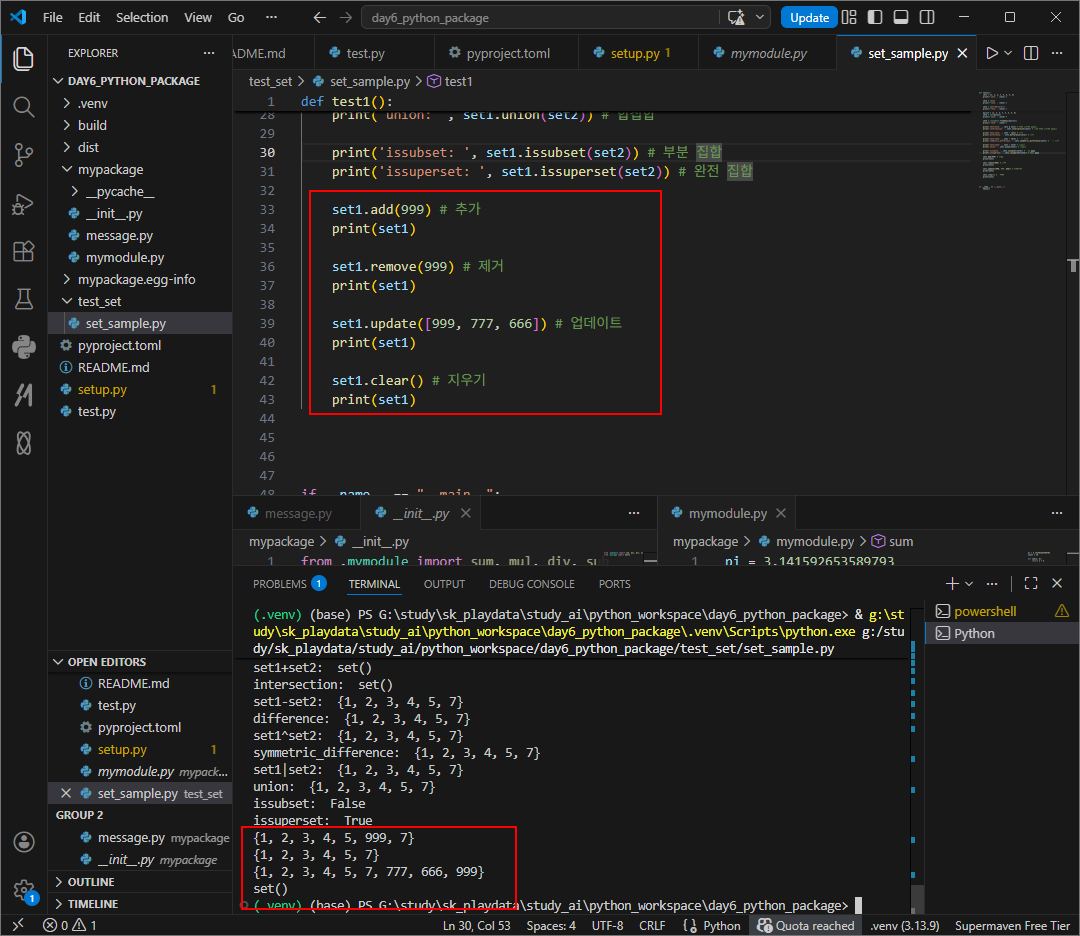This screenshot has width=1080, height=936.
Task: Toggle the bottom panel visibility
Action: click(901, 17)
